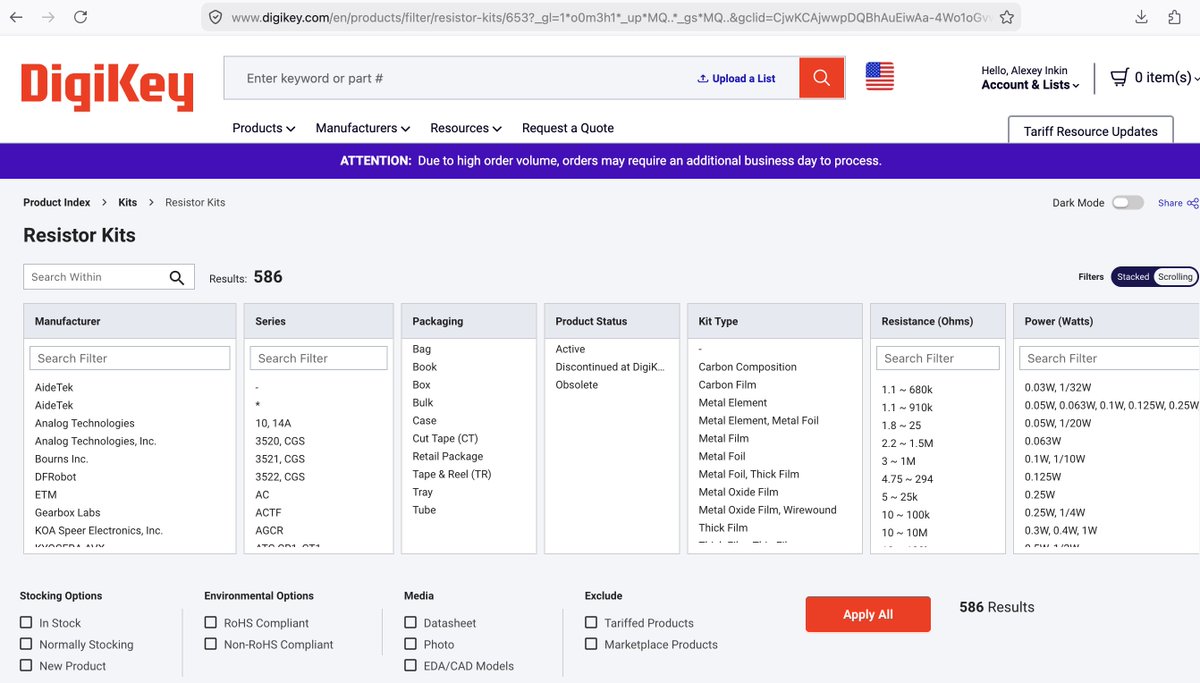The width and height of the screenshot is (1200, 683).
Task: Check the Datasheet media checkbox
Action: pos(411,622)
